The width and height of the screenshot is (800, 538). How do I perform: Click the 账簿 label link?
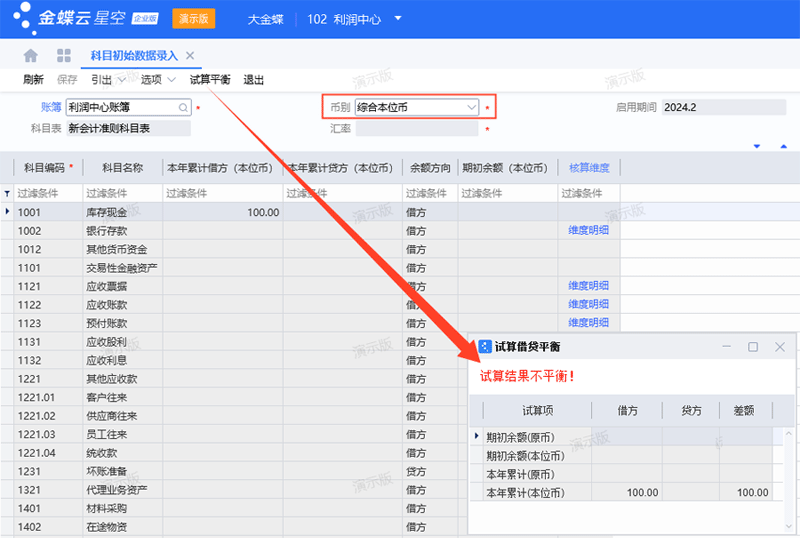point(51,107)
